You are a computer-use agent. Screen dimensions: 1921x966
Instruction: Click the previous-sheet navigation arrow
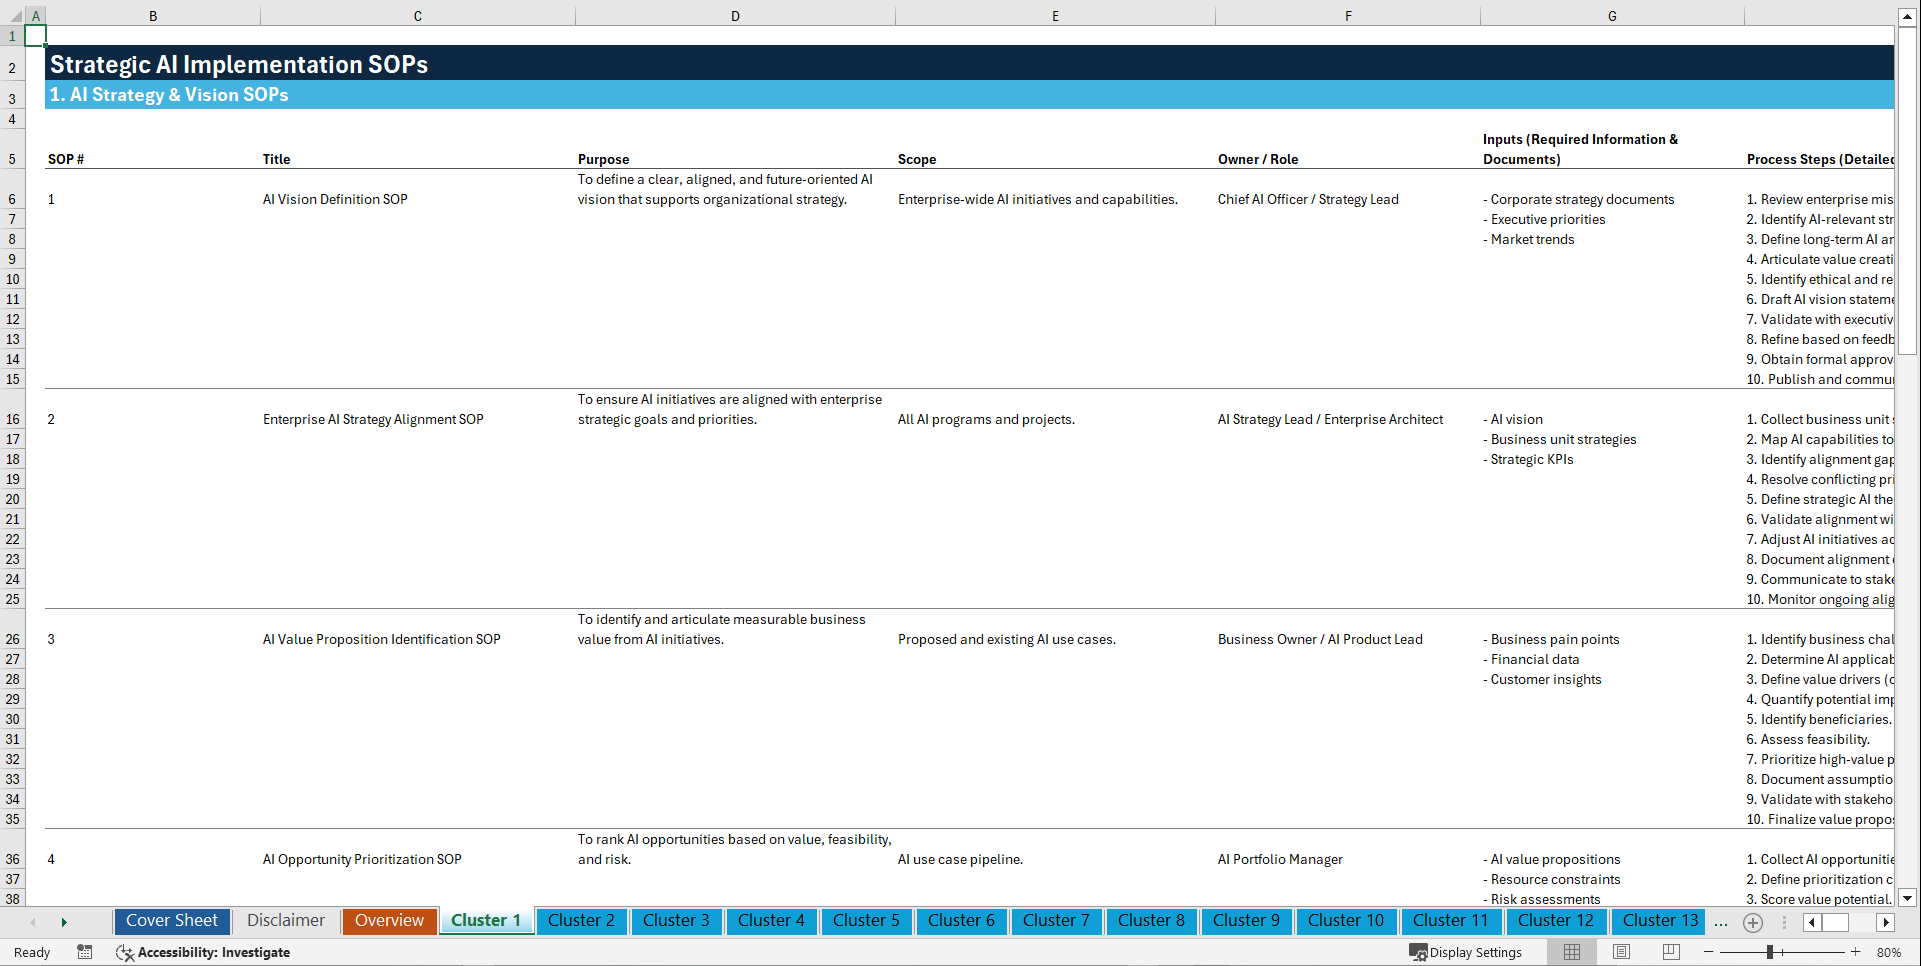33,921
